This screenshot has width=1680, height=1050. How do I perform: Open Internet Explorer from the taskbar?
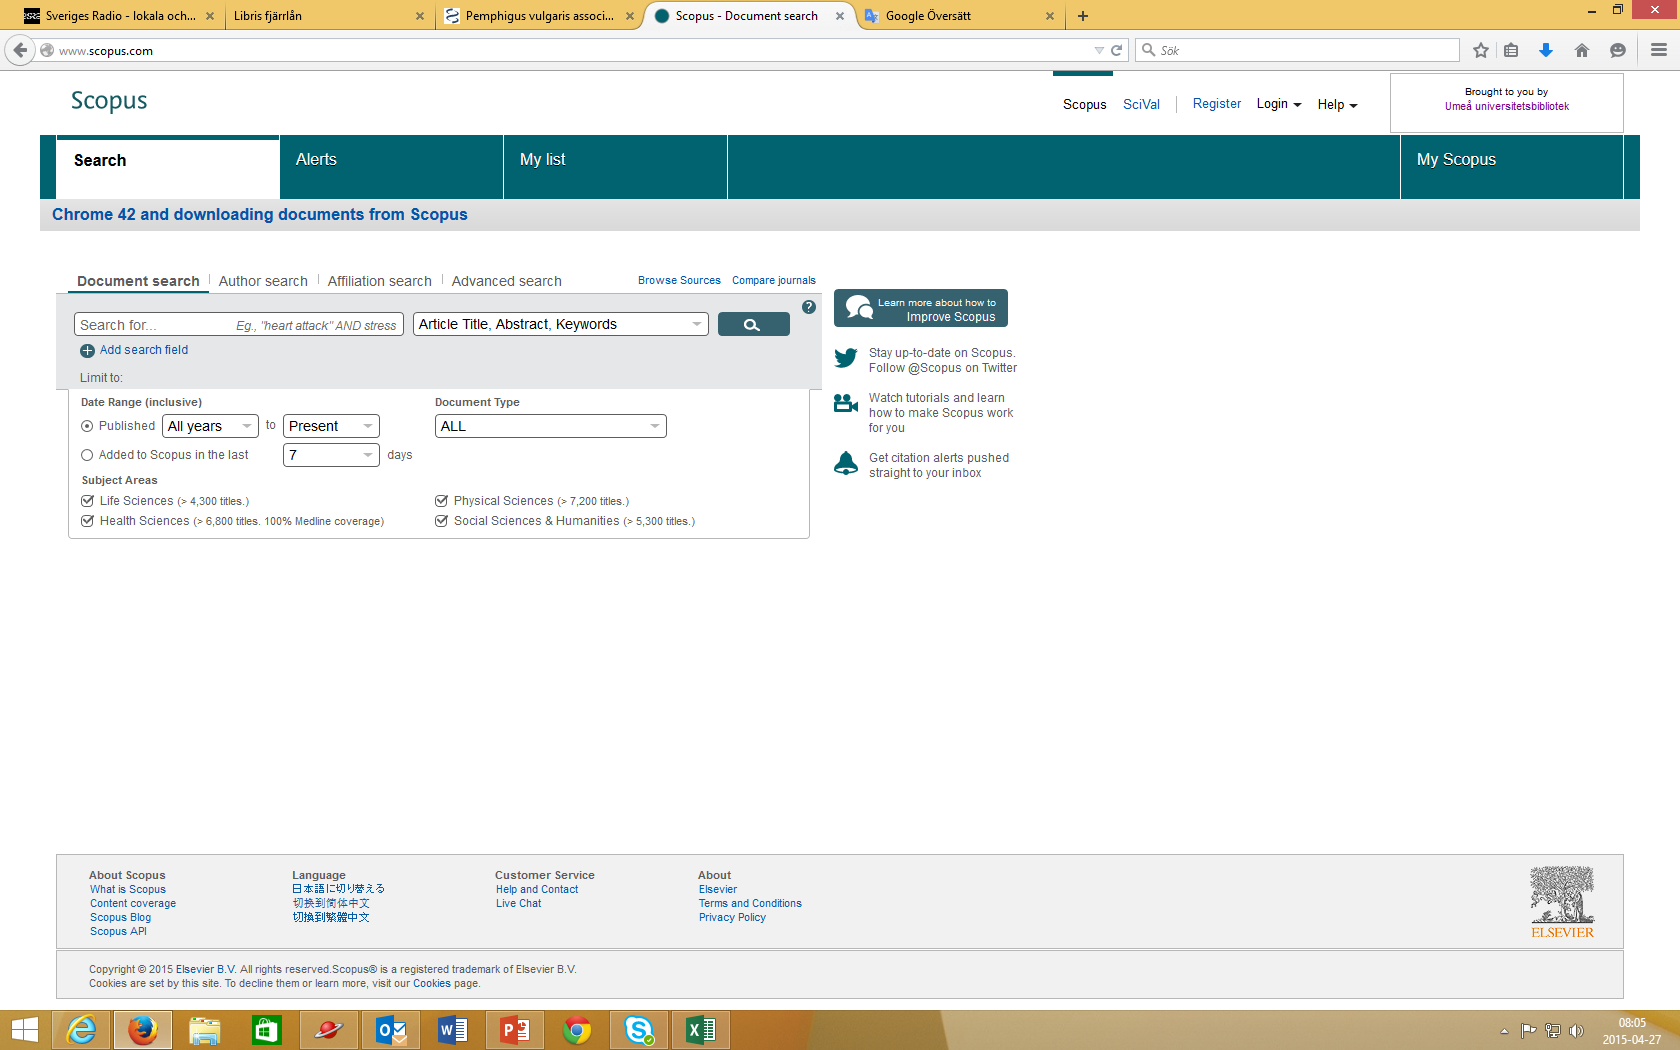tap(81, 1030)
